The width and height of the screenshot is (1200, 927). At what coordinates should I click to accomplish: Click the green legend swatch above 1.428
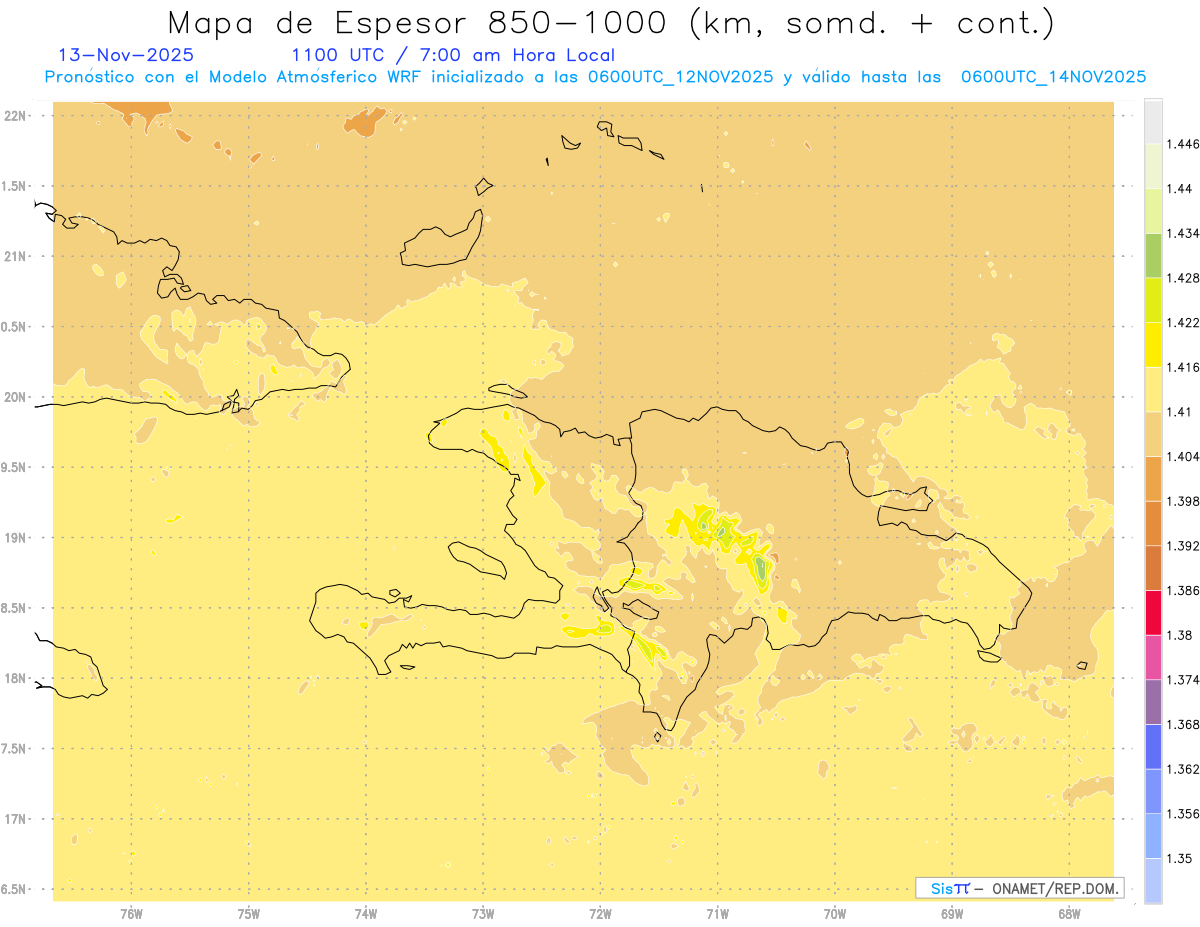pos(1153,255)
